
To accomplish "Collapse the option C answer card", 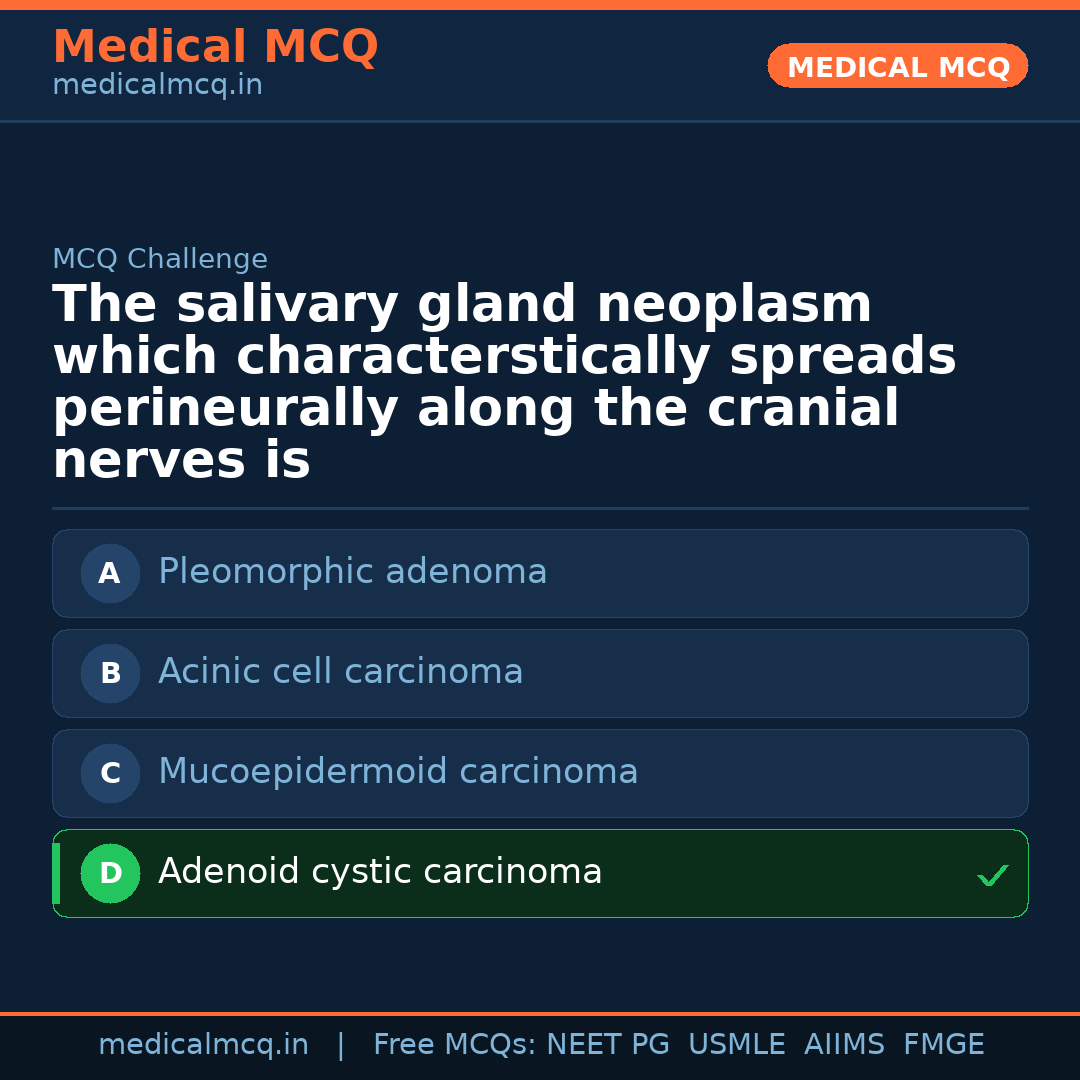I will pyautogui.click(x=540, y=773).
